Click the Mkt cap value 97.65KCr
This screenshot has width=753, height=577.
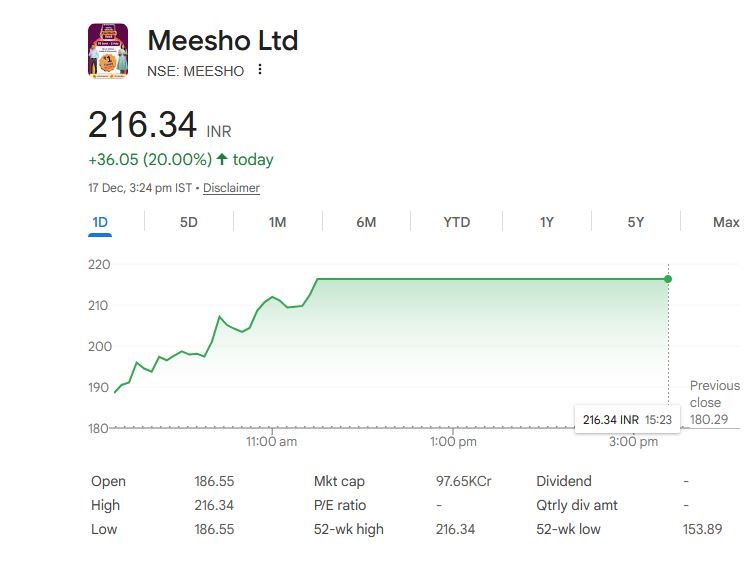click(463, 481)
